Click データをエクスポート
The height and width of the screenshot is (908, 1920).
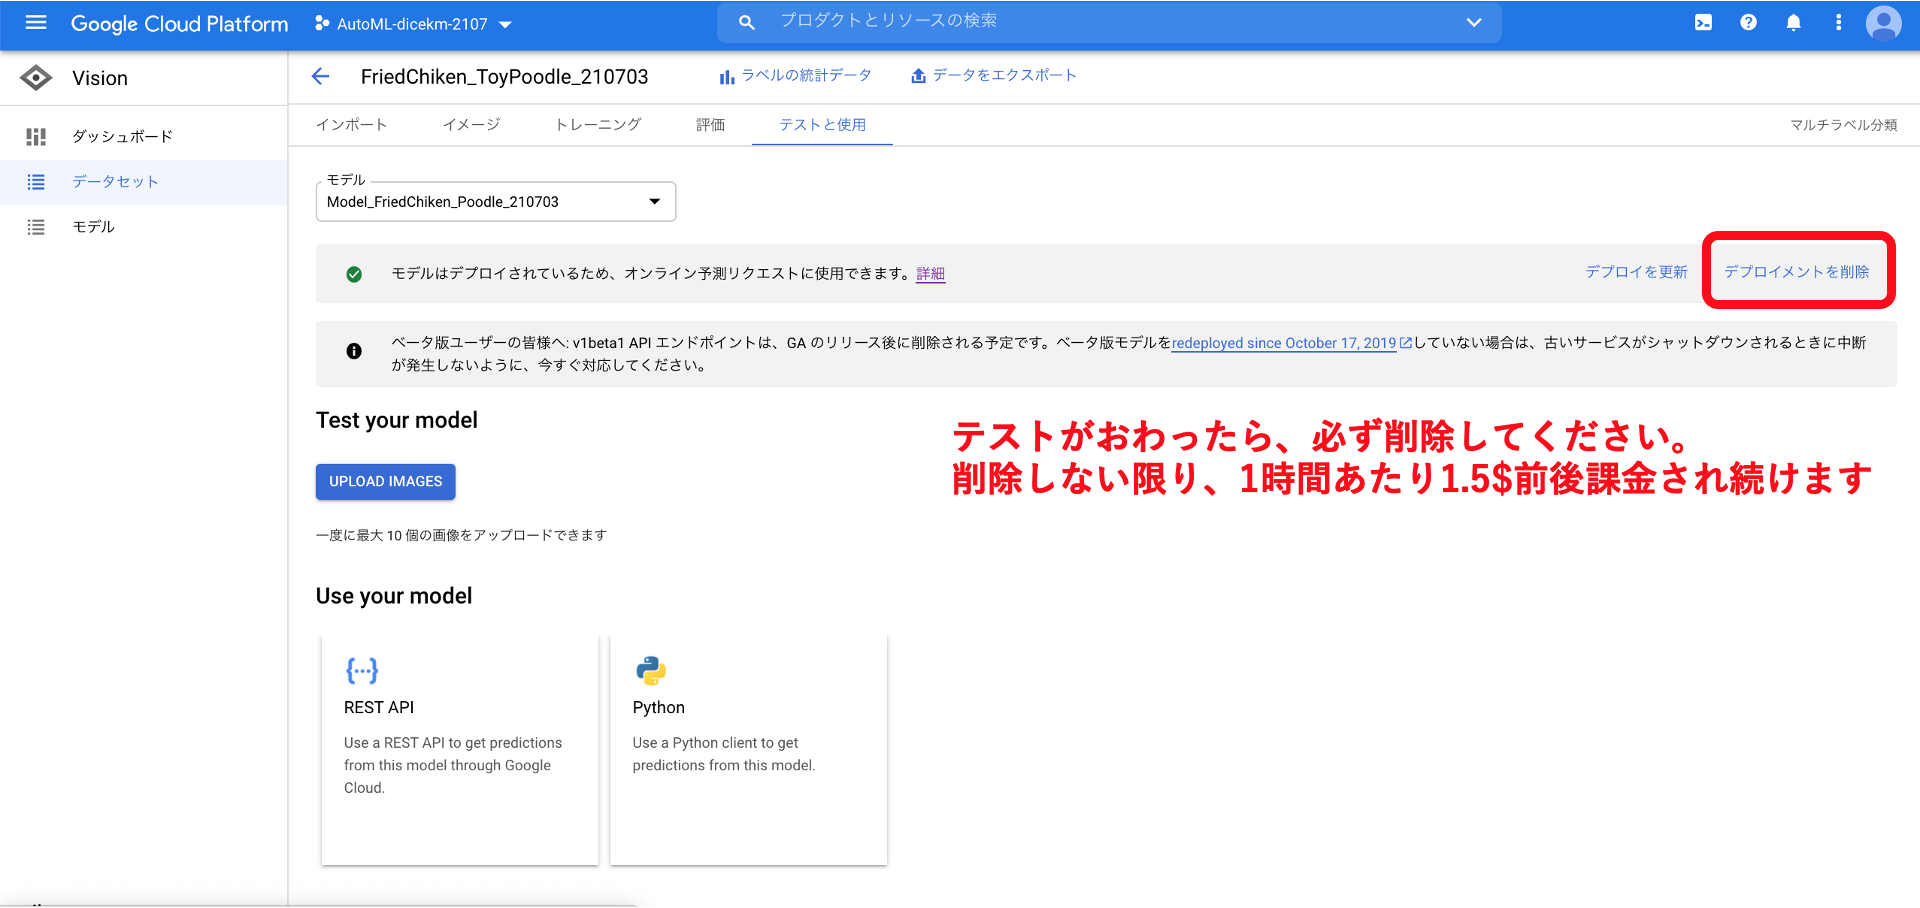point(993,76)
